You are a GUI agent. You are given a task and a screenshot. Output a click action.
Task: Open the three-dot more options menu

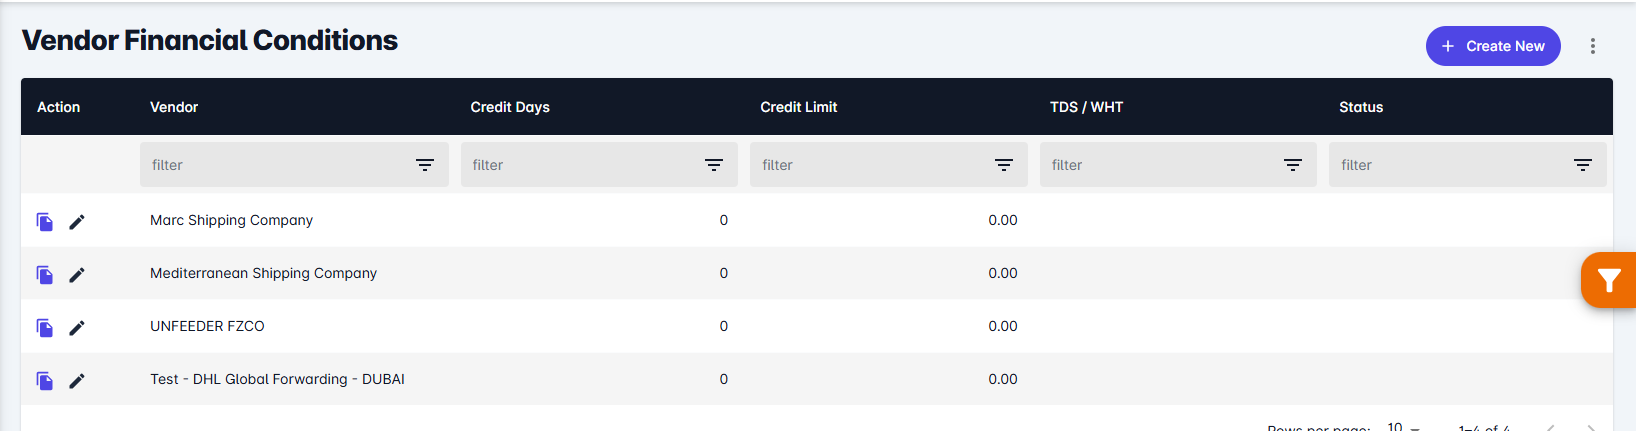[x=1593, y=46]
